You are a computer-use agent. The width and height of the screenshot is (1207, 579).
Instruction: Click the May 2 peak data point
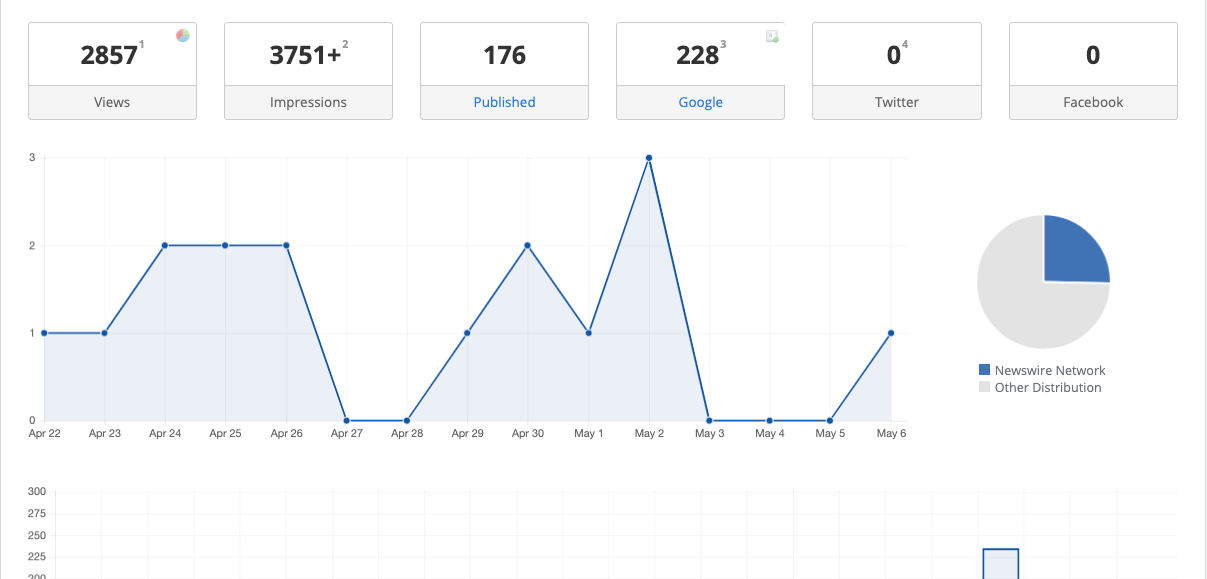[x=649, y=158]
